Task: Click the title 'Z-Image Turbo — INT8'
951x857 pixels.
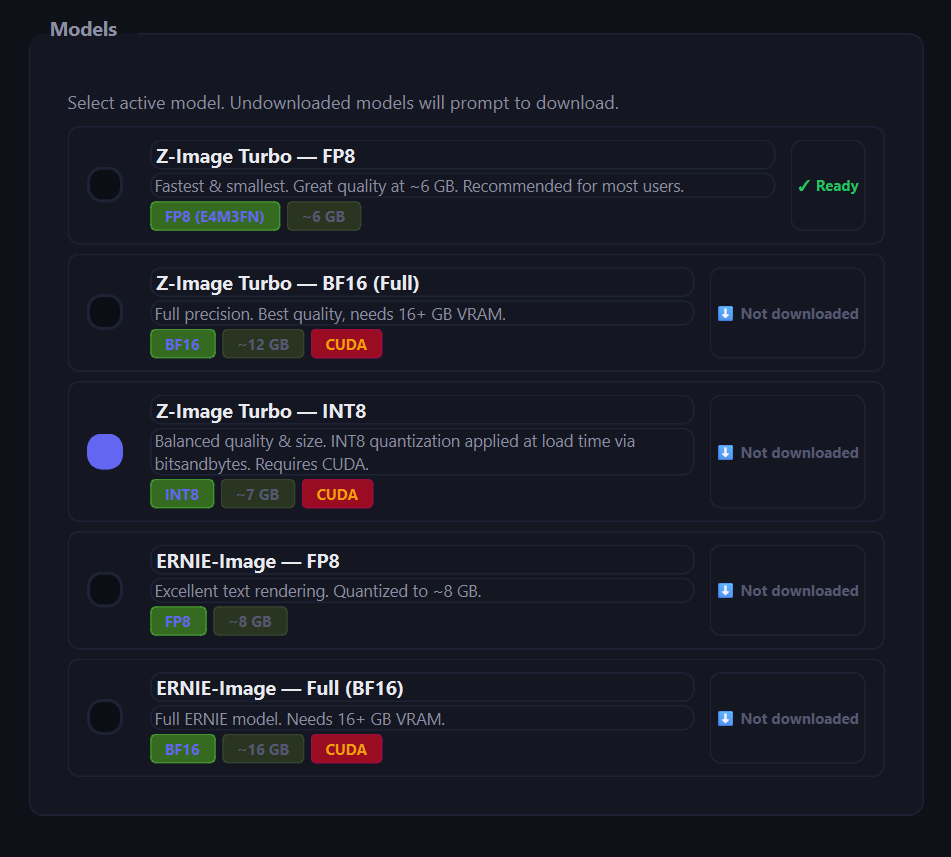Action: (261, 411)
